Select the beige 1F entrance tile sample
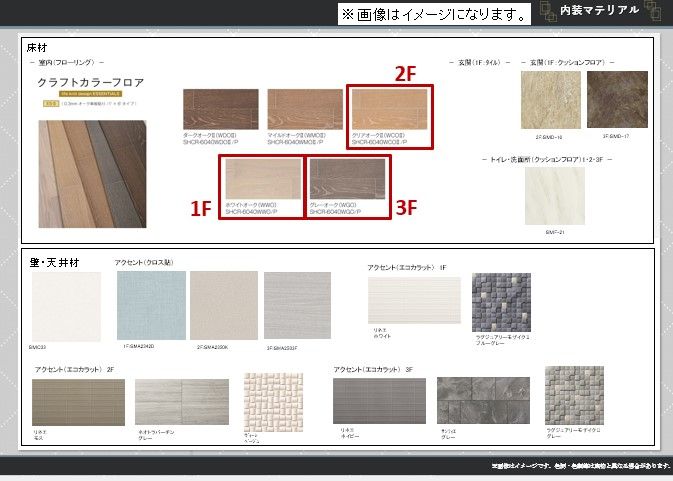 tap(550, 100)
